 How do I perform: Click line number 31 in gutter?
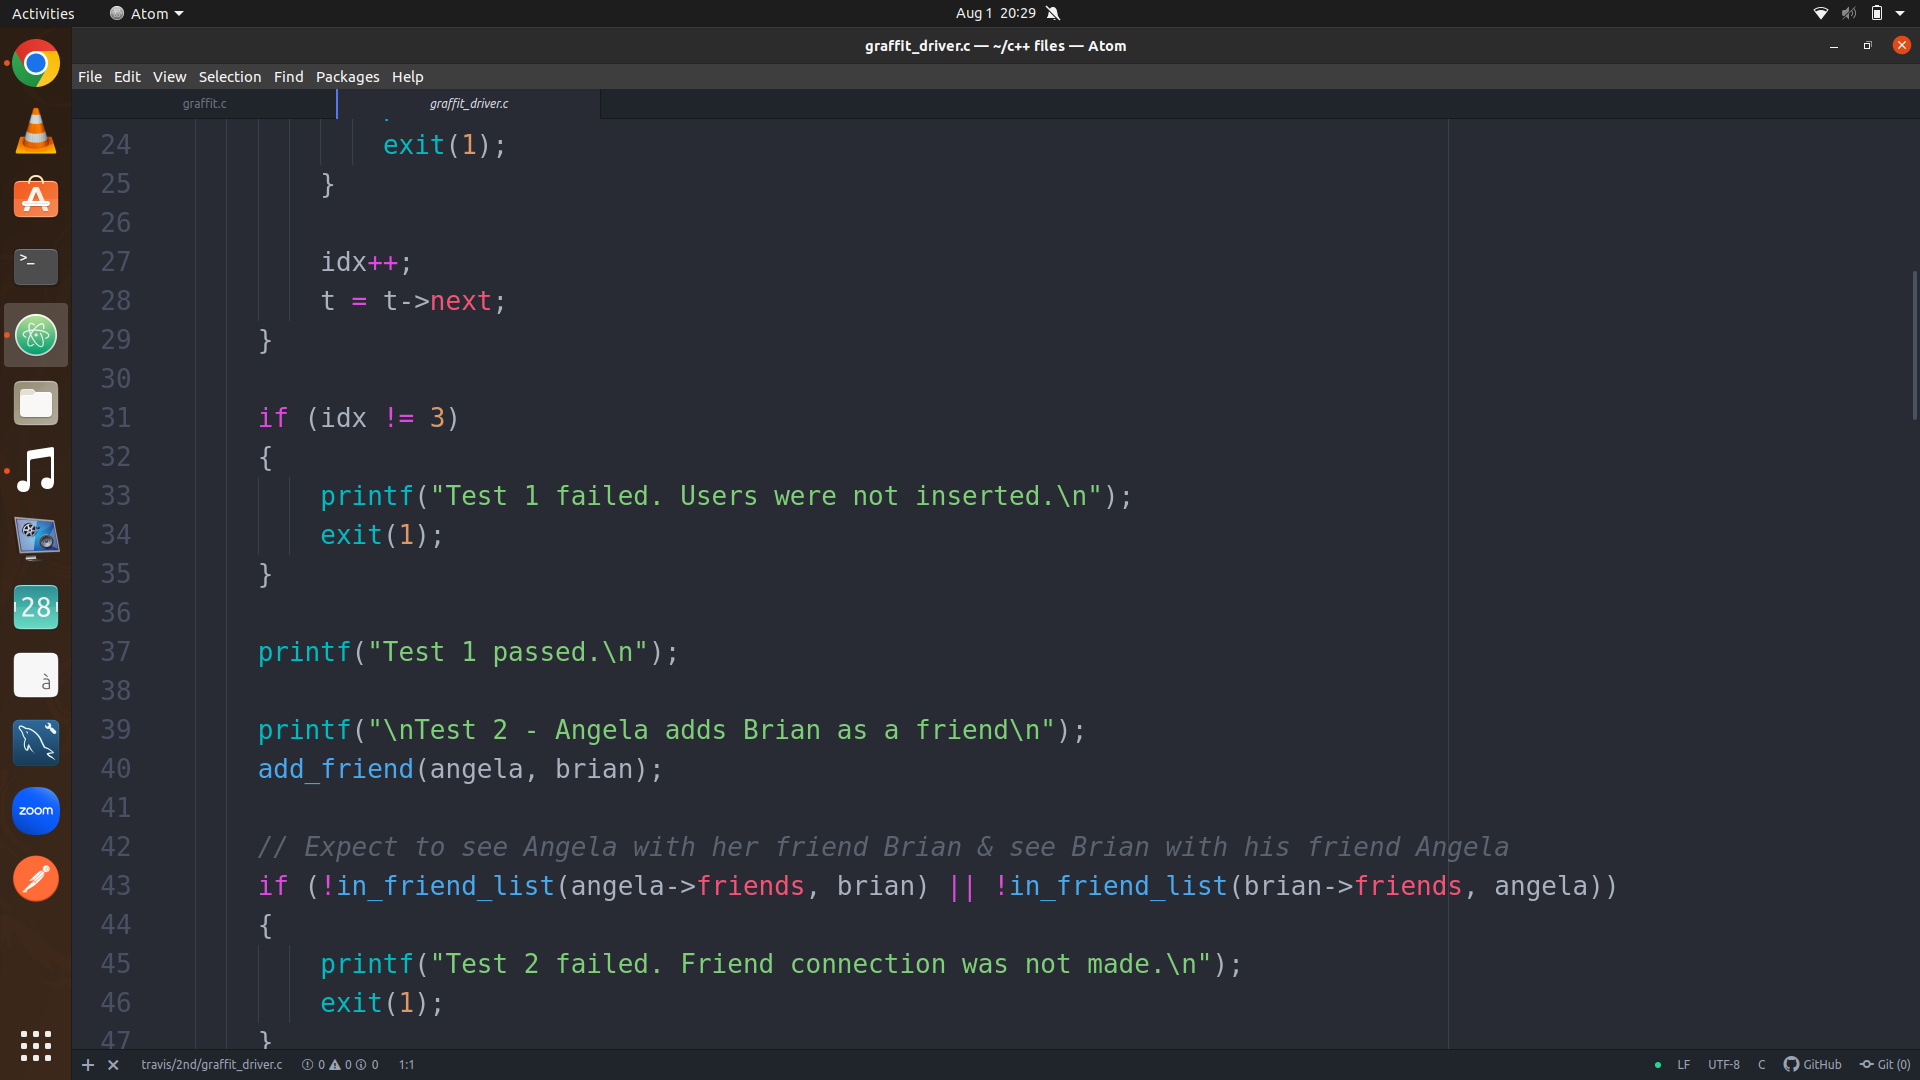(x=115, y=418)
